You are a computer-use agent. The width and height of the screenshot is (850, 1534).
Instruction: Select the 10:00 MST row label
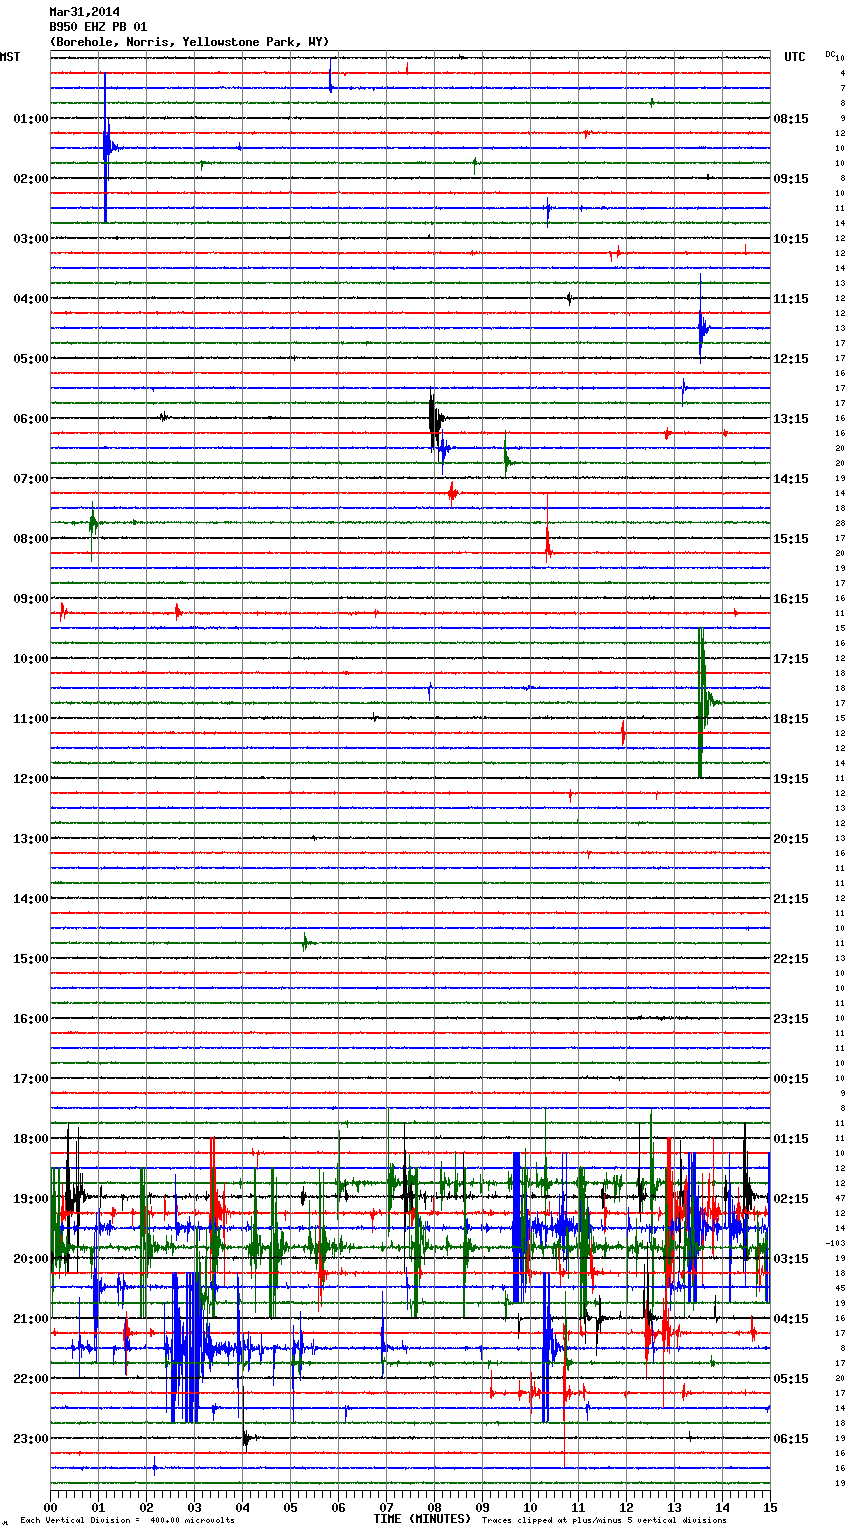31,659
